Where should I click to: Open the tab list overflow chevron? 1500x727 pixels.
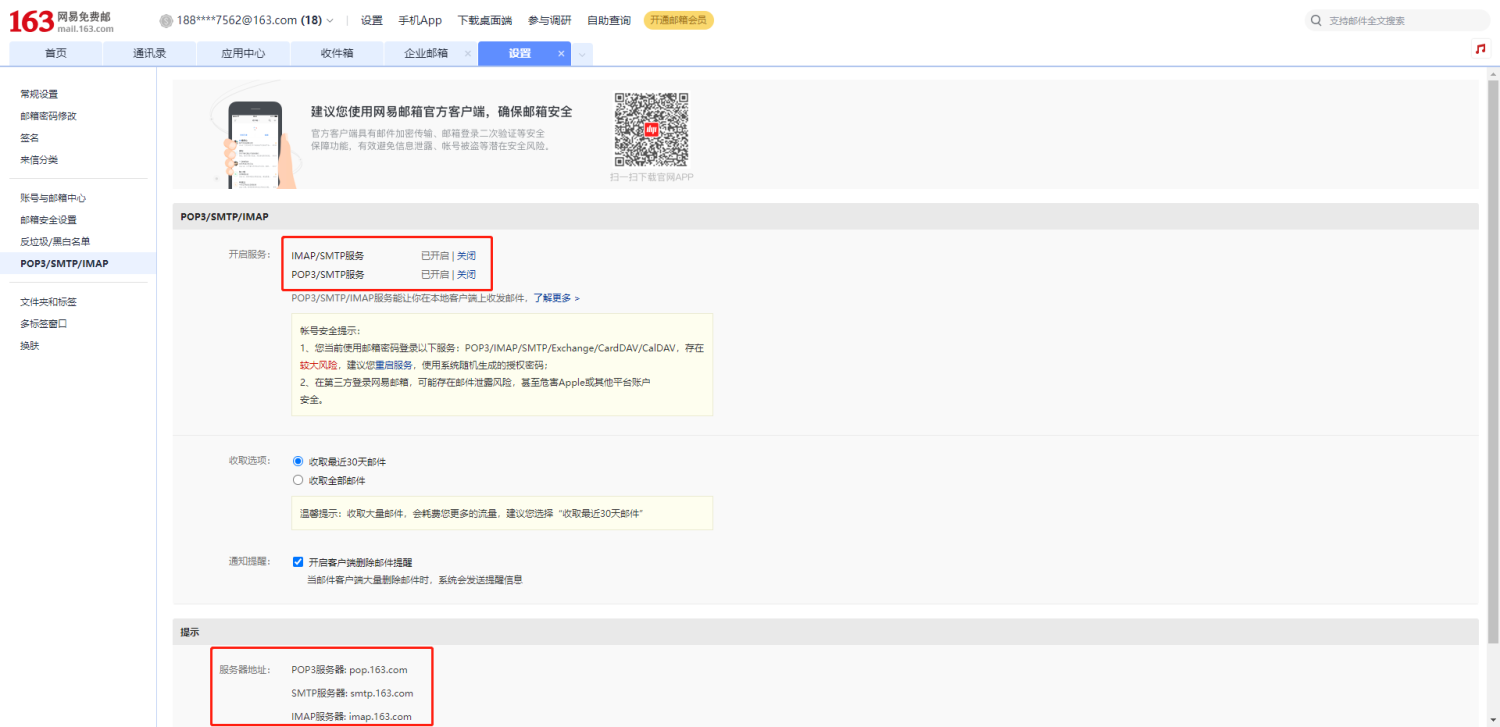[582, 55]
